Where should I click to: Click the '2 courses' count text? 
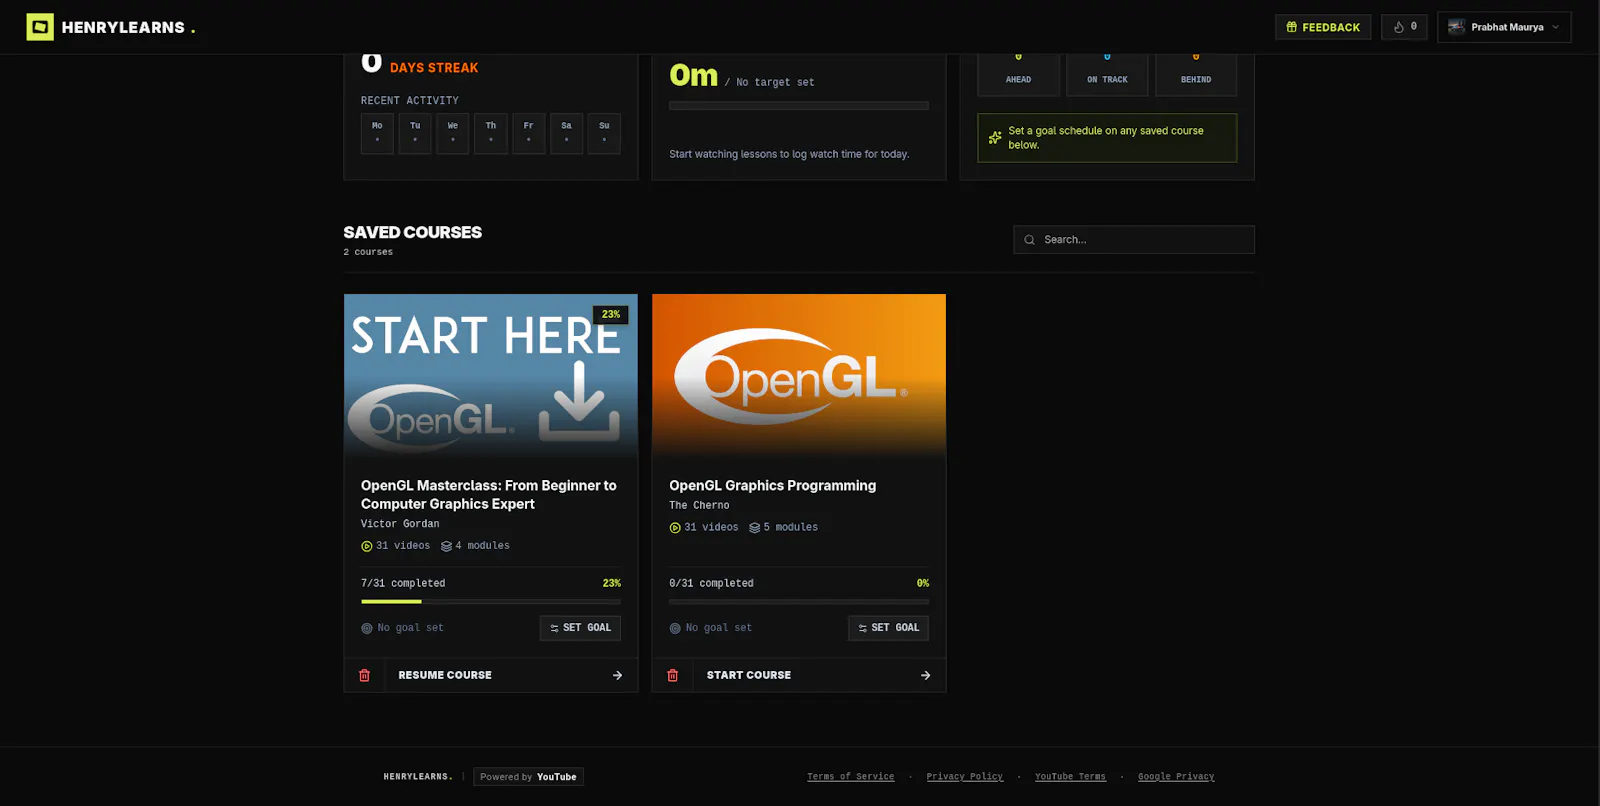[368, 252]
